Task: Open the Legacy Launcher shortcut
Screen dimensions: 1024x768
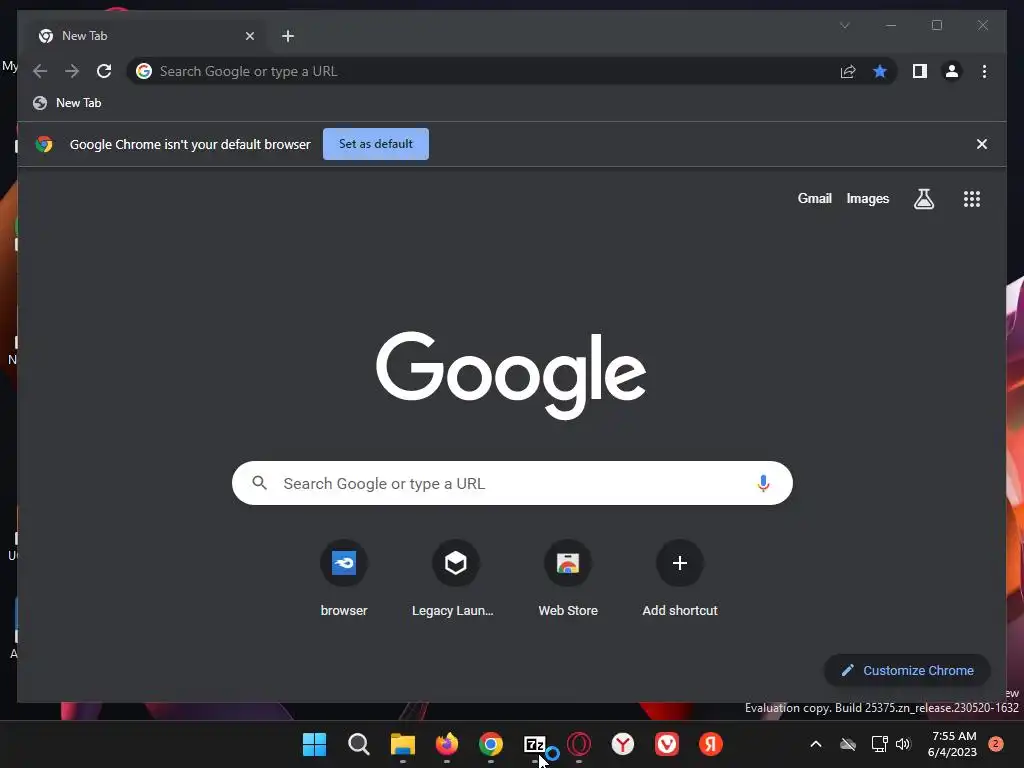Action: tap(455, 578)
